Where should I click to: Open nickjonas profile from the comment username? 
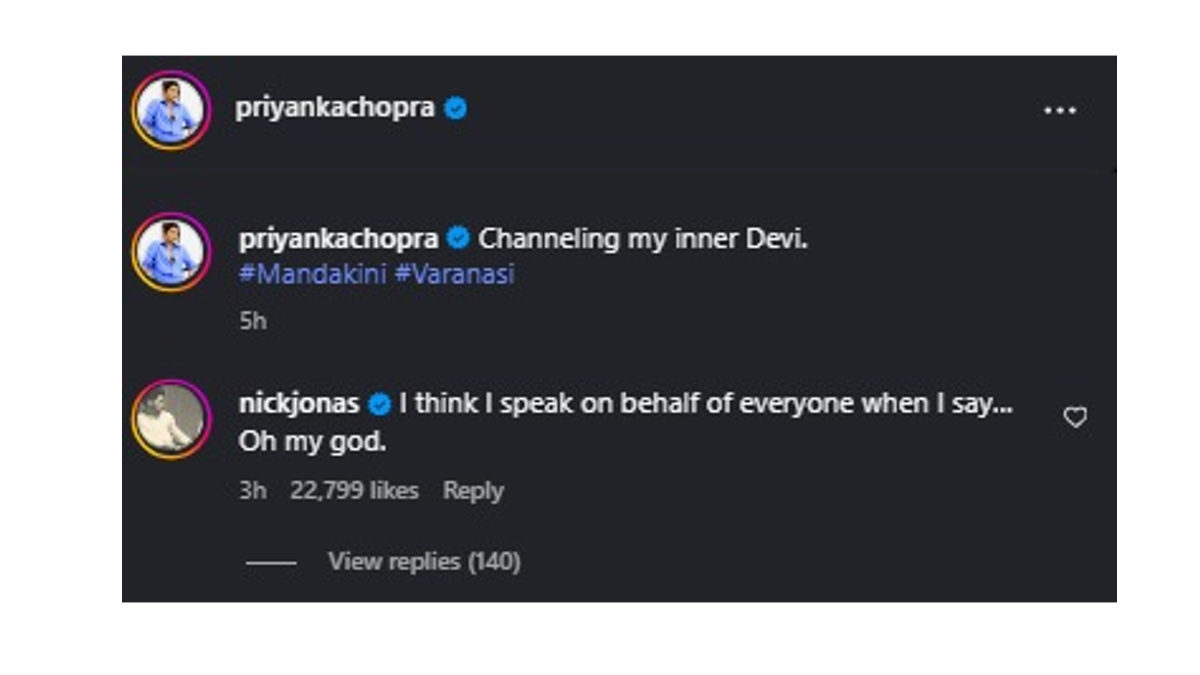[x=301, y=403]
